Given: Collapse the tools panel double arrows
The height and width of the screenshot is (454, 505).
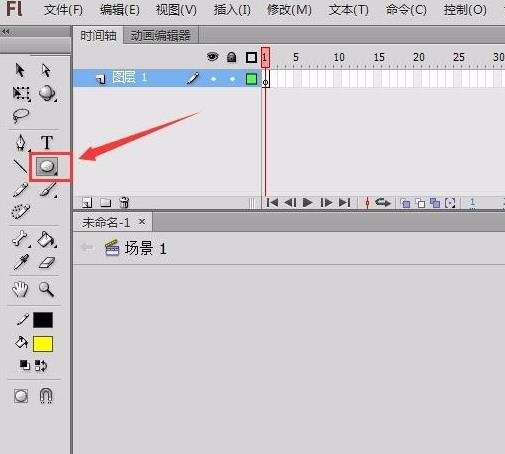Looking at the screenshot, I should 5,32.
